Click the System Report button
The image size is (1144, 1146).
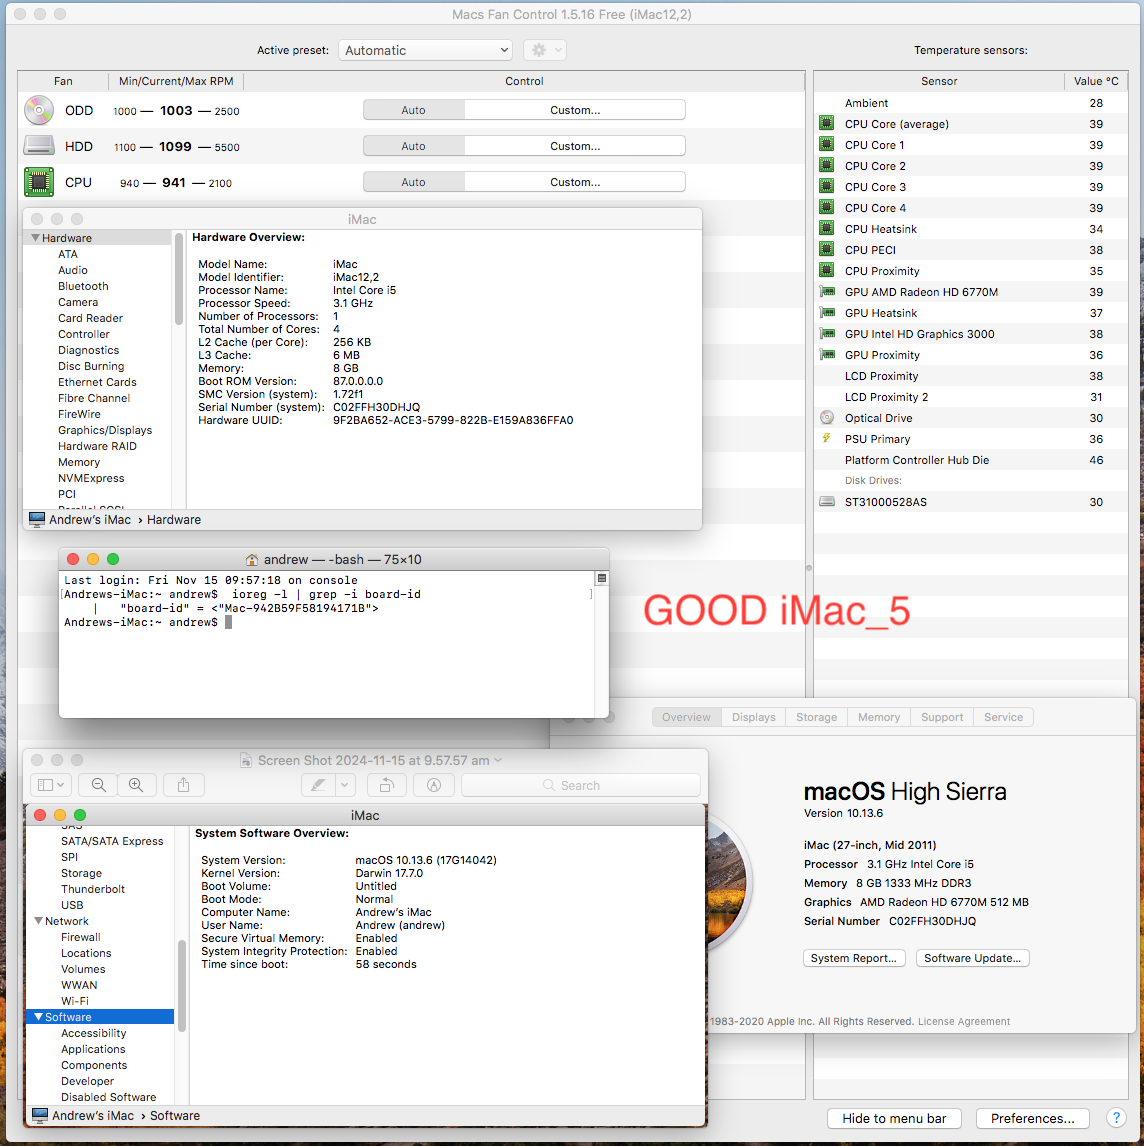pyautogui.click(x=854, y=958)
